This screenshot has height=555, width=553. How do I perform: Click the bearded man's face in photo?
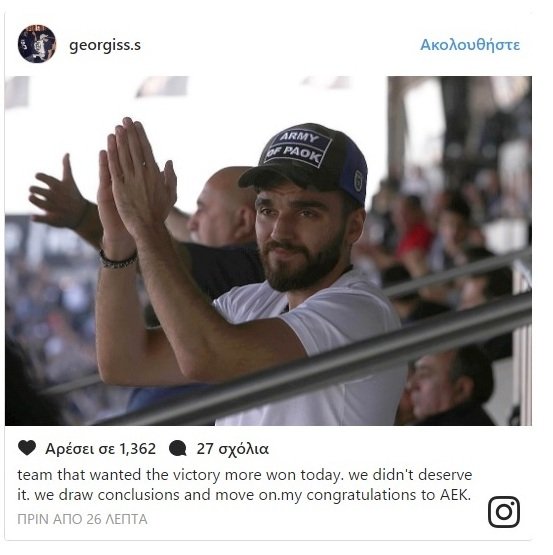click(x=300, y=235)
